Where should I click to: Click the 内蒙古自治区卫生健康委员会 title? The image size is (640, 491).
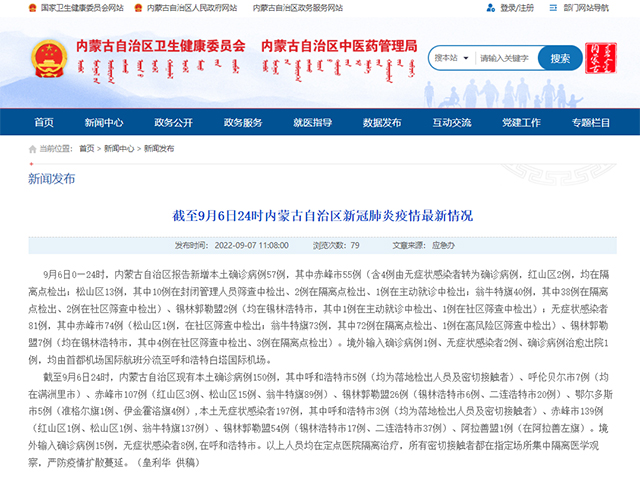point(161,46)
